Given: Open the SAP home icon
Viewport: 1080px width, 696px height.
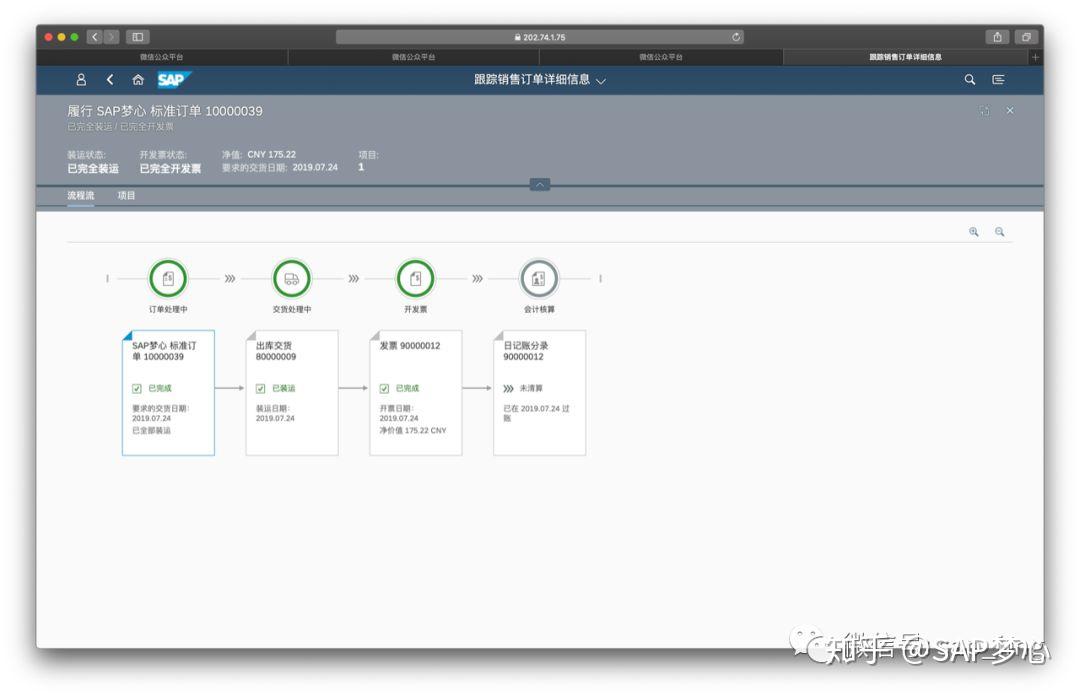Looking at the screenshot, I should click(138, 80).
